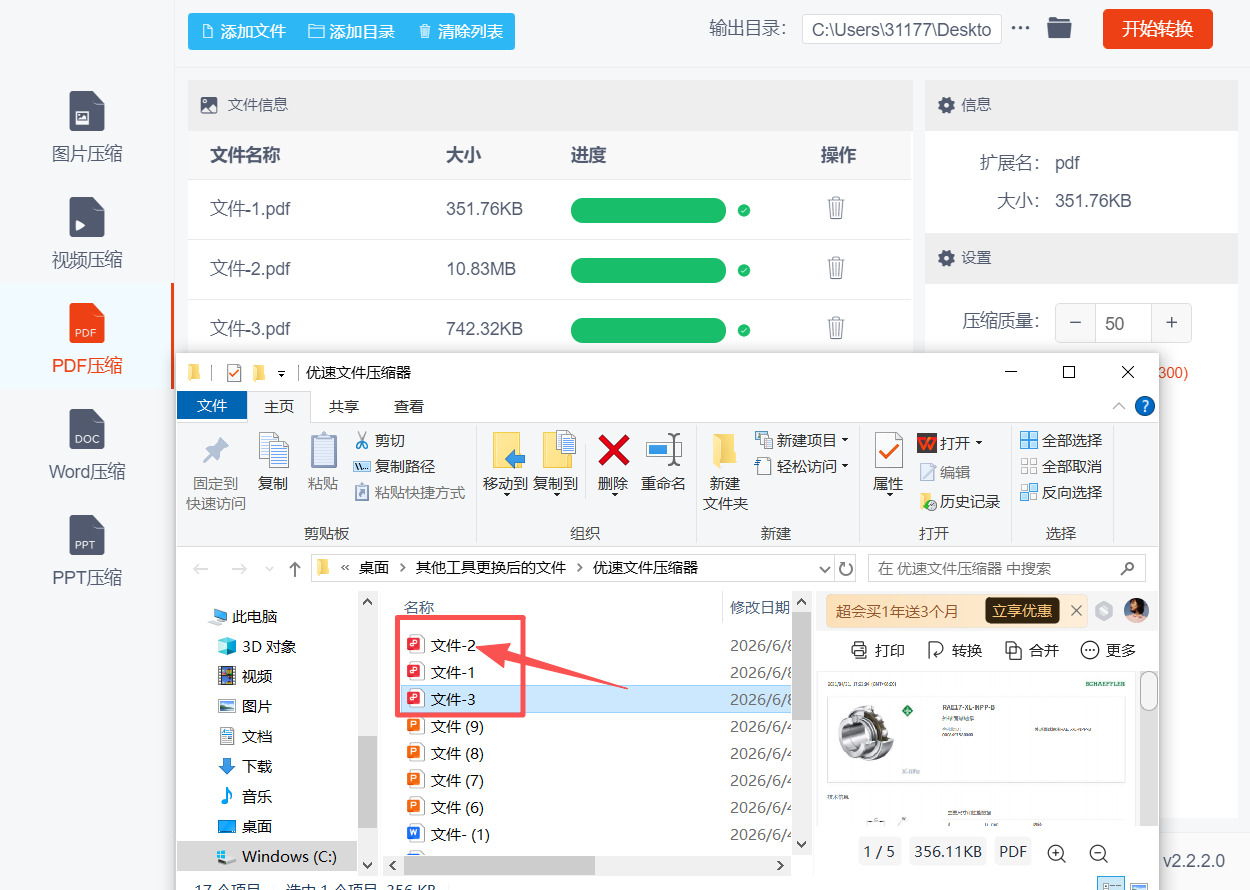The width and height of the screenshot is (1250, 890).
Task: Select 此电脑 in the navigation tree
Action: [x=244, y=617]
